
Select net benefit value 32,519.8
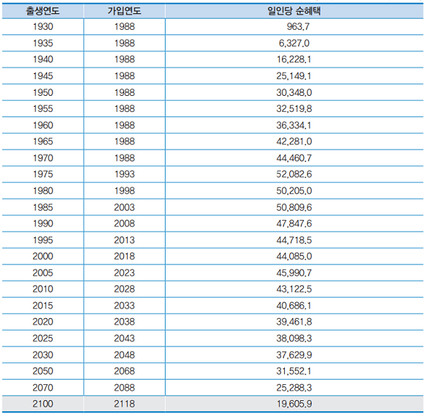[294, 109]
